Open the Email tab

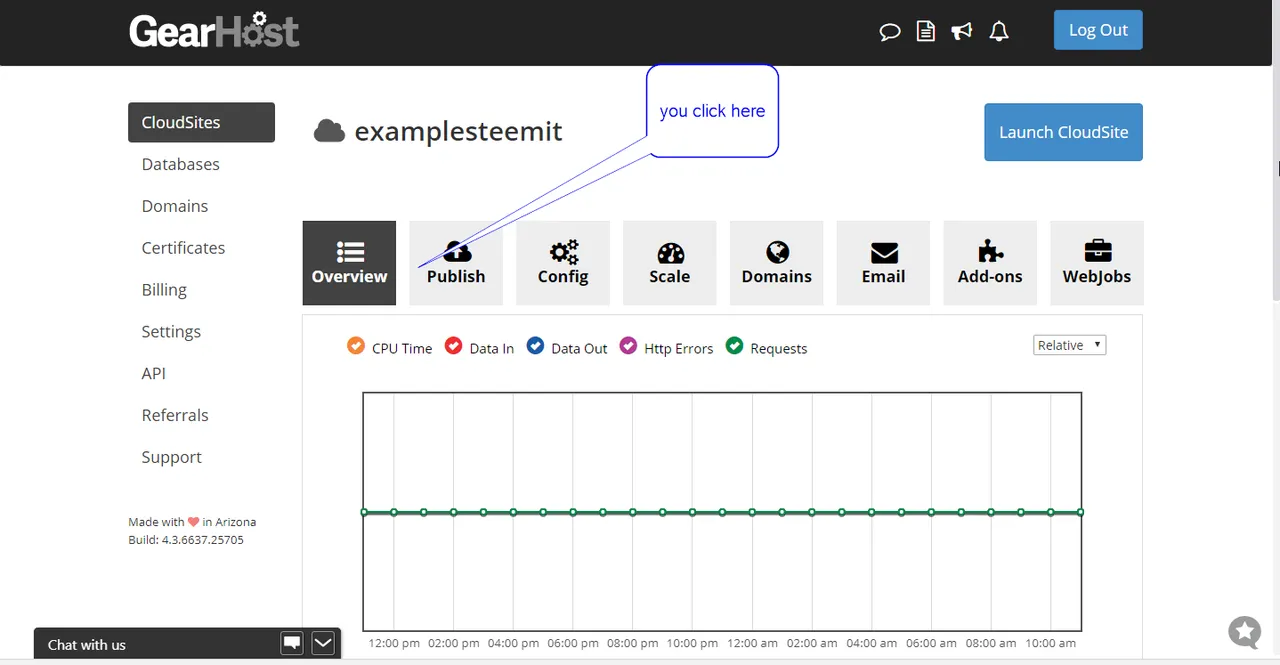click(x=884, y=263)
